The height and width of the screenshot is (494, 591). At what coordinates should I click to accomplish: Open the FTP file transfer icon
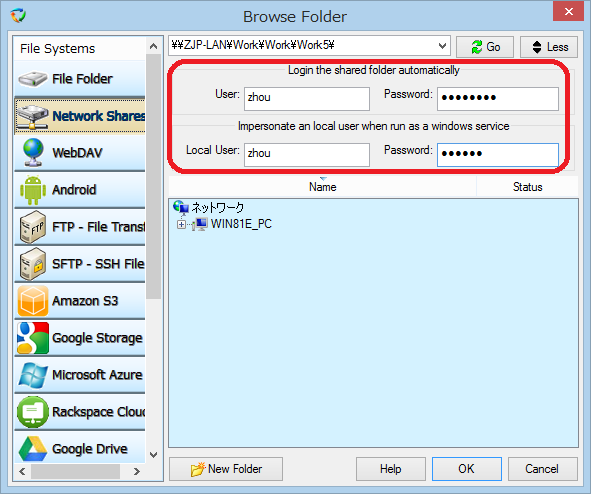33,226
